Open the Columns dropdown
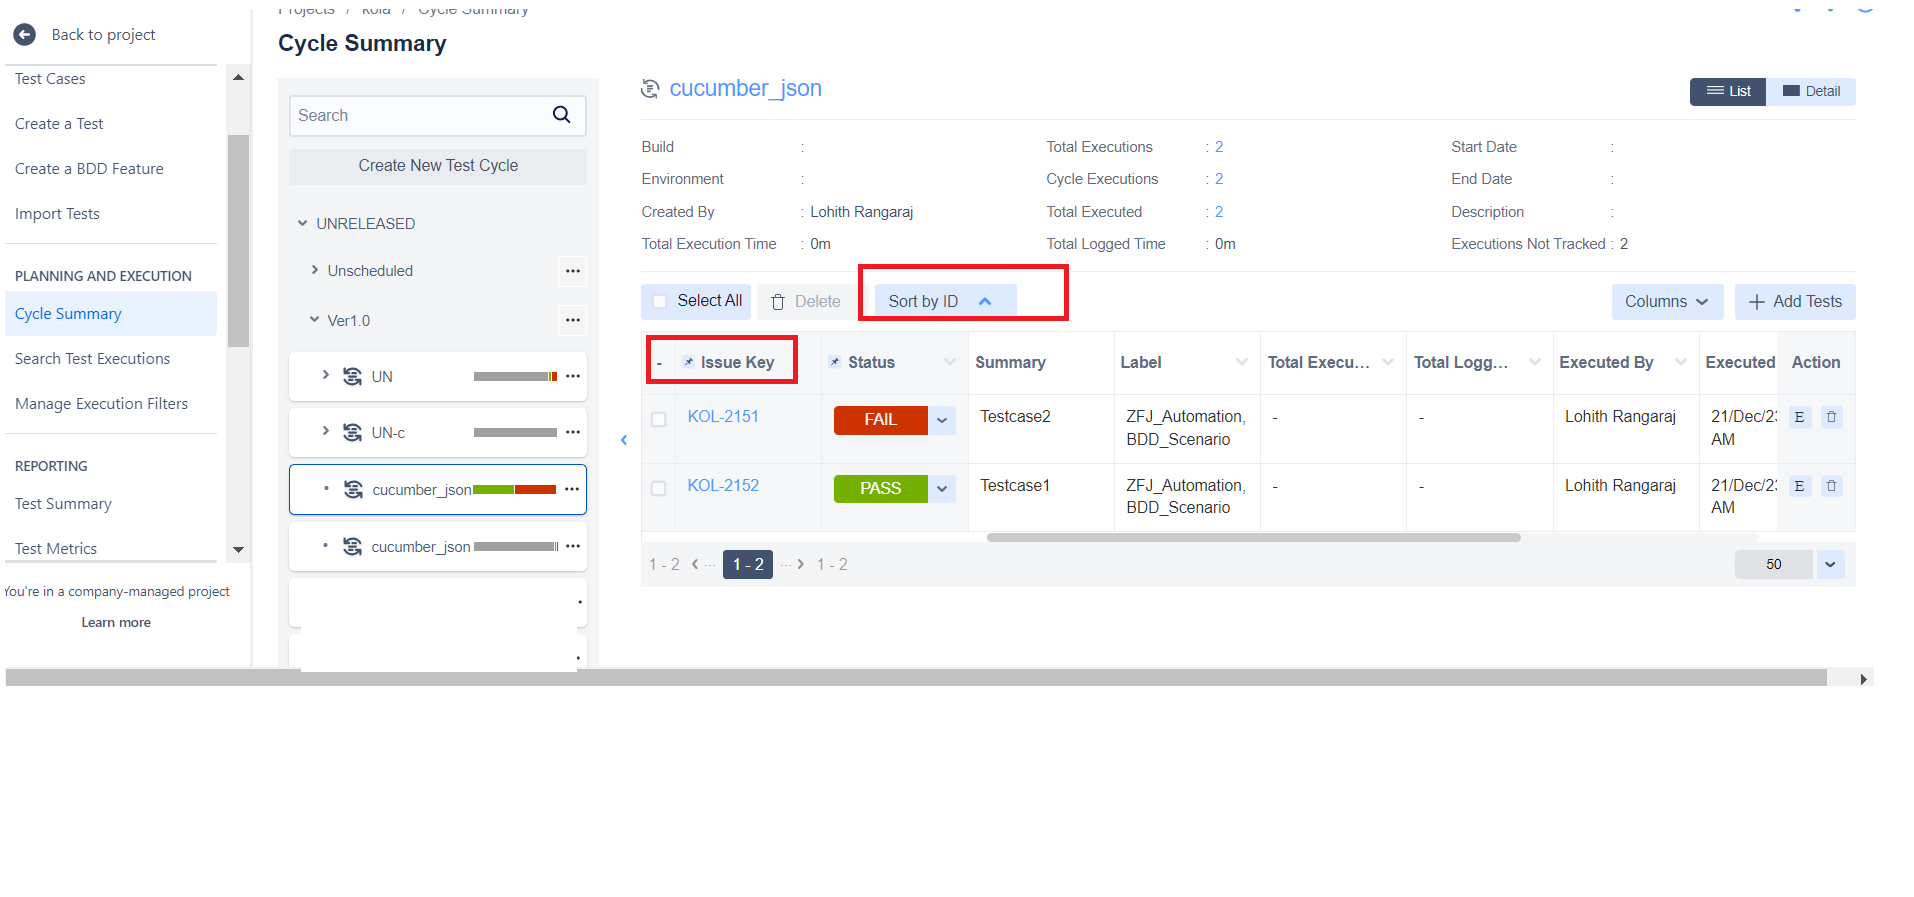This screenshot has height=897, width=1914. coord(1666,302)
